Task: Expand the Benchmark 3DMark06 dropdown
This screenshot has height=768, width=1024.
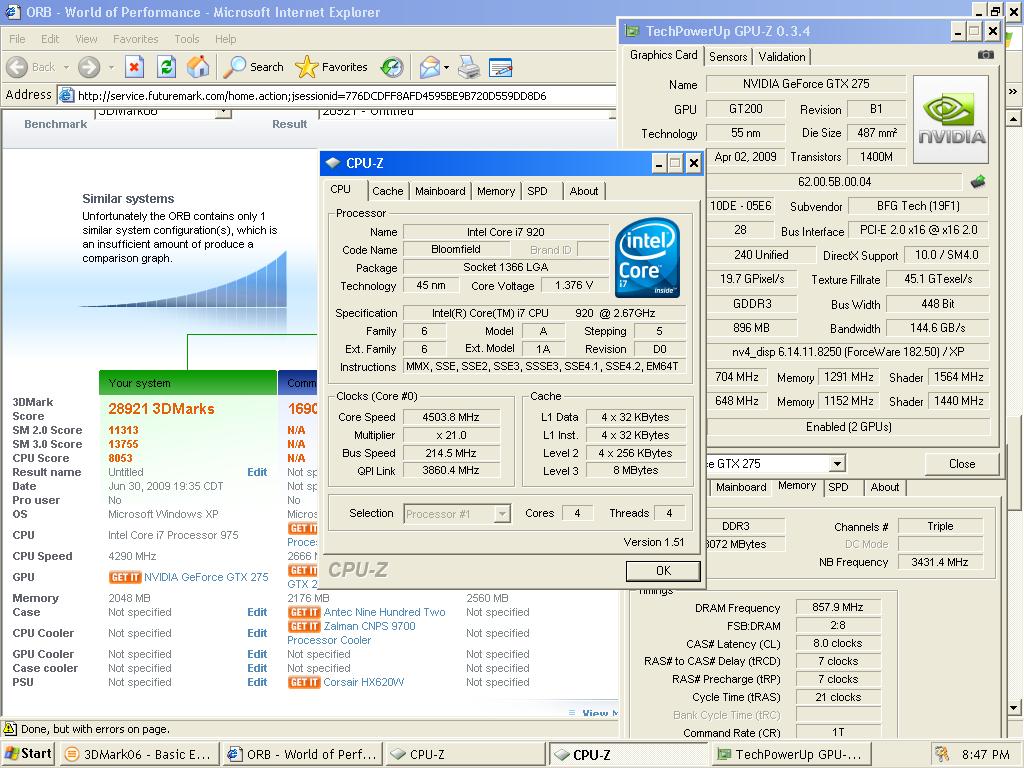Action: [223, 112]
